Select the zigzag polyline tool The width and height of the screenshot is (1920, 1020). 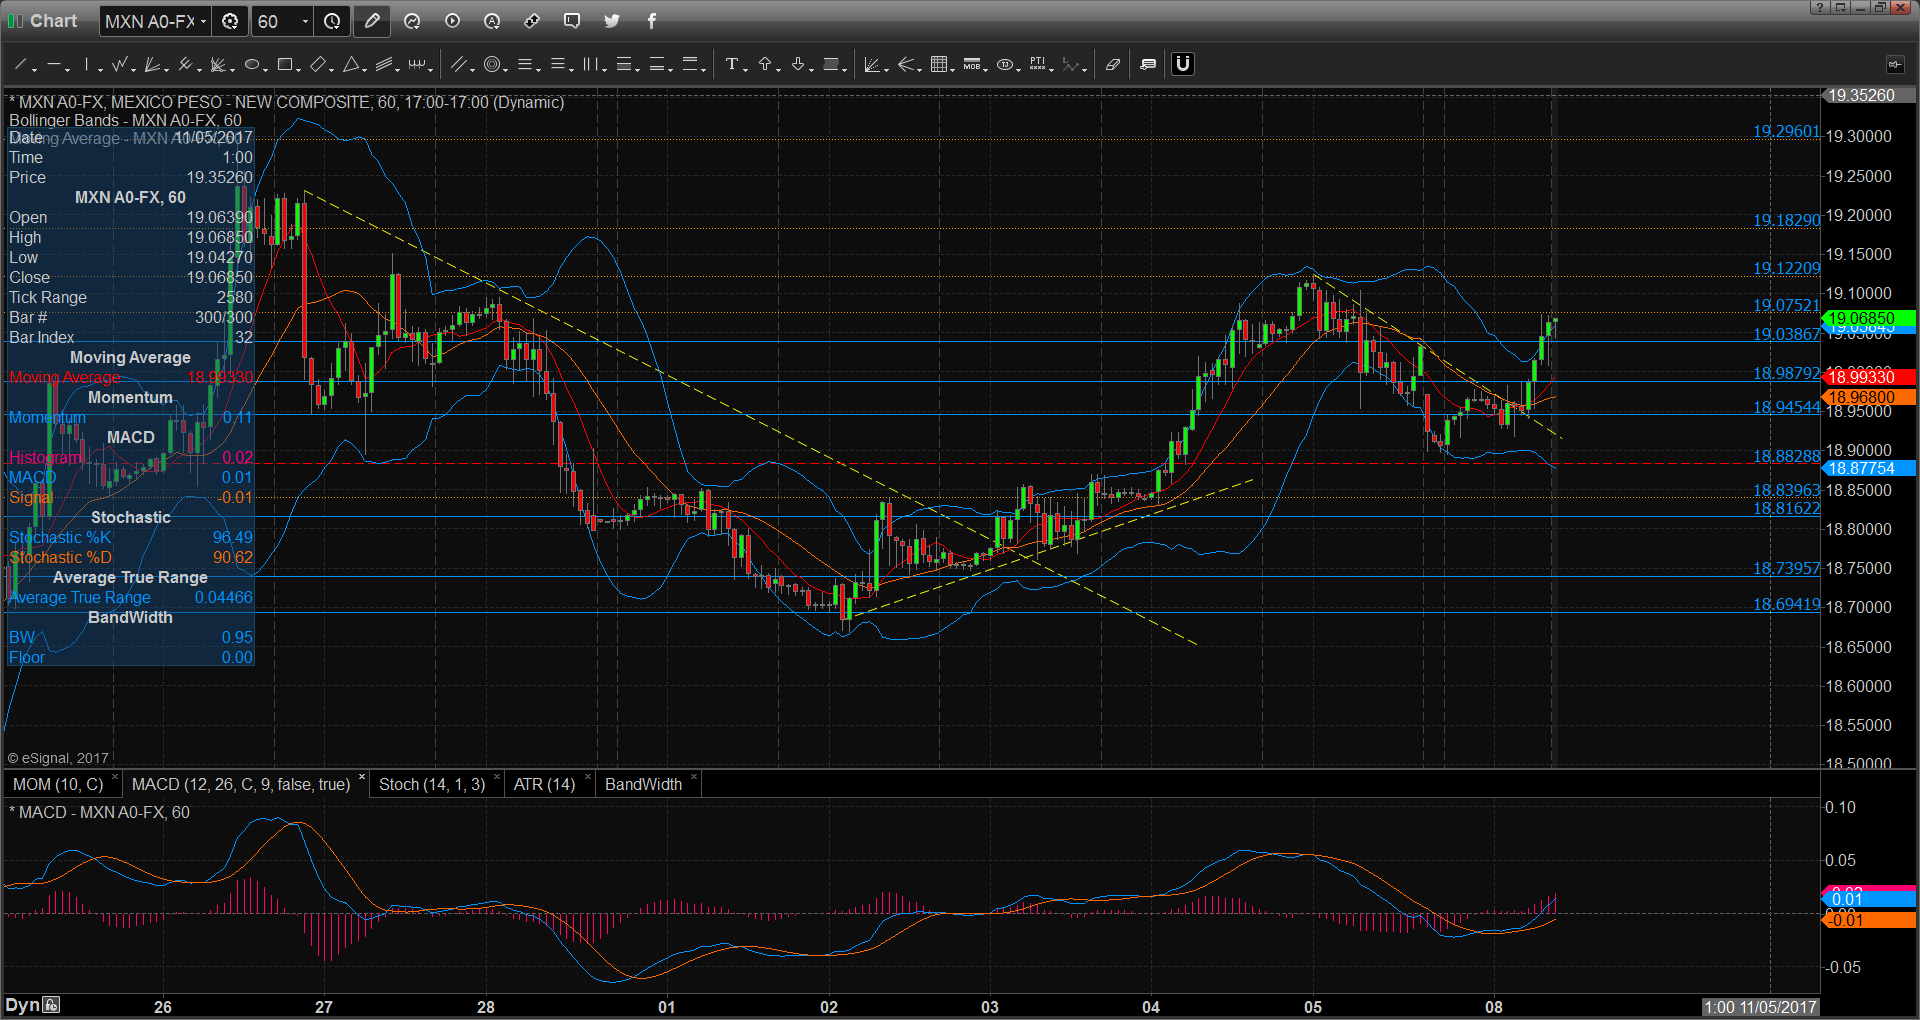coord(120,64)
